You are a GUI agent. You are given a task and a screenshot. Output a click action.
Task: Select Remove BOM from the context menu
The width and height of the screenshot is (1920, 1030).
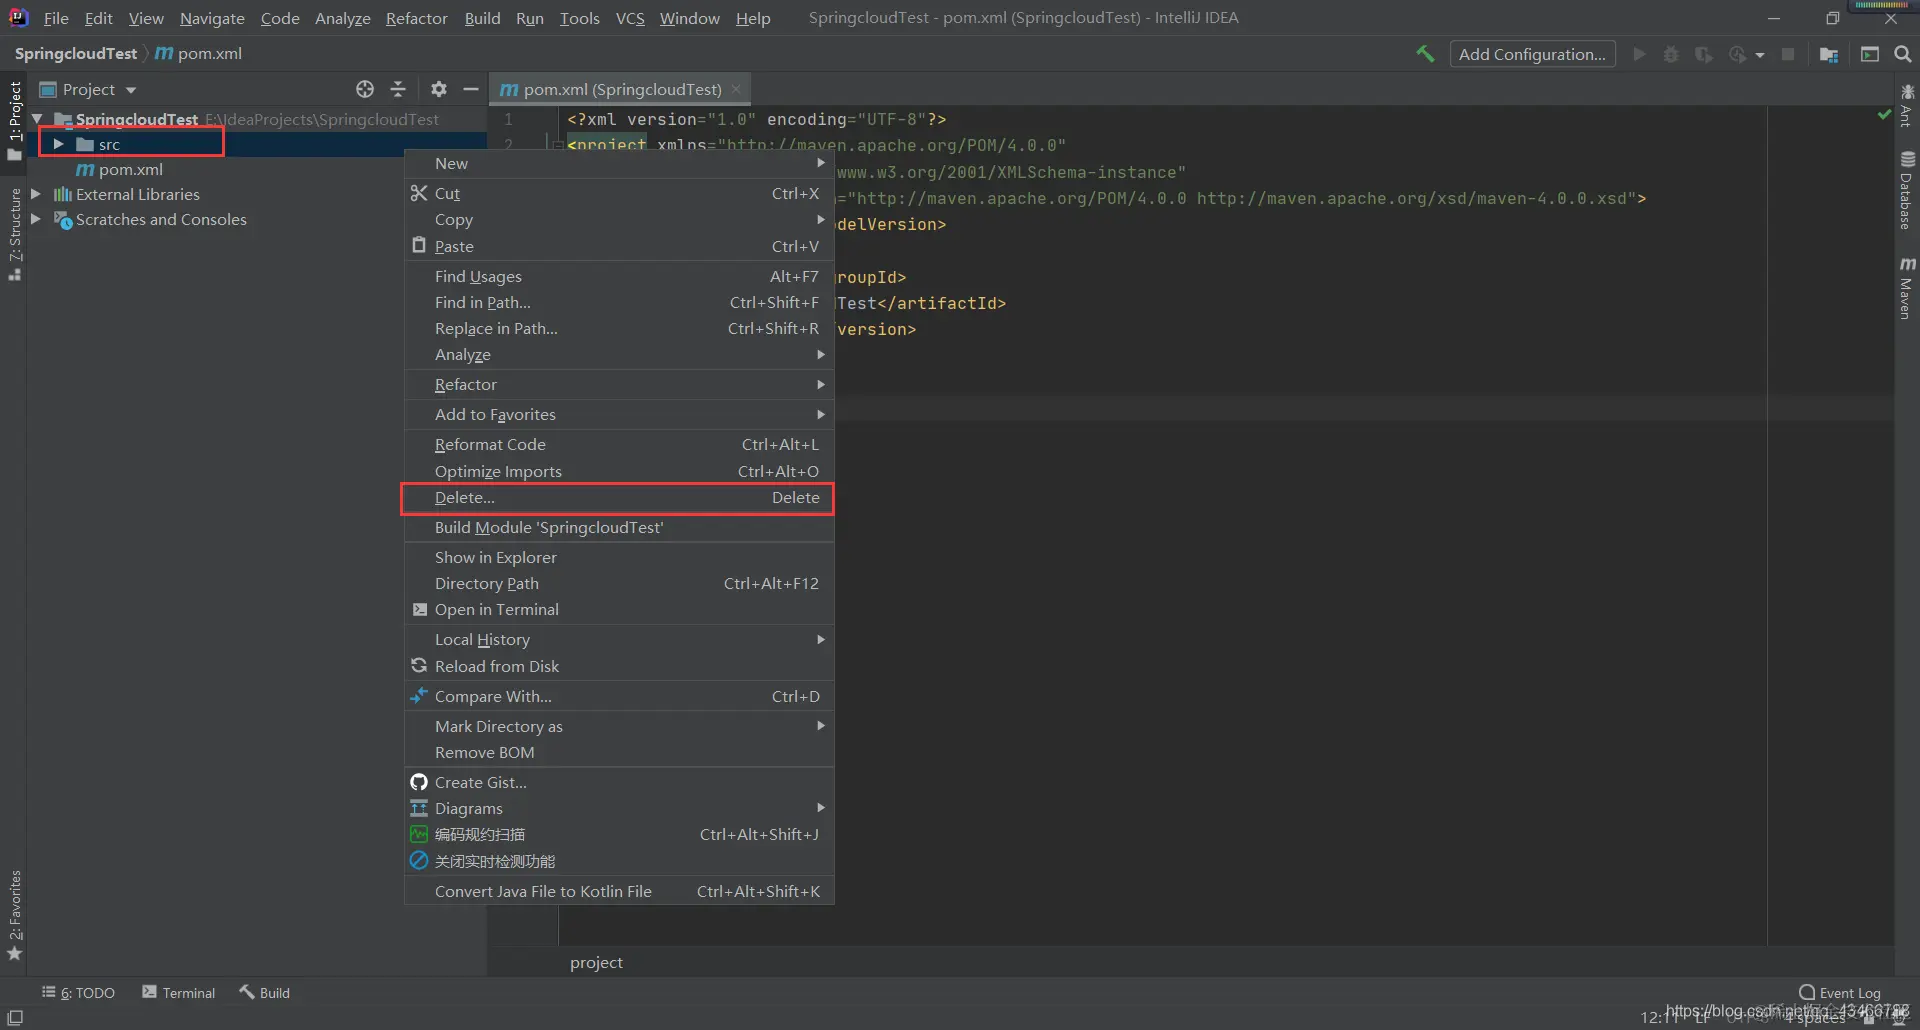pyautogui.click(x=619, y=752)
